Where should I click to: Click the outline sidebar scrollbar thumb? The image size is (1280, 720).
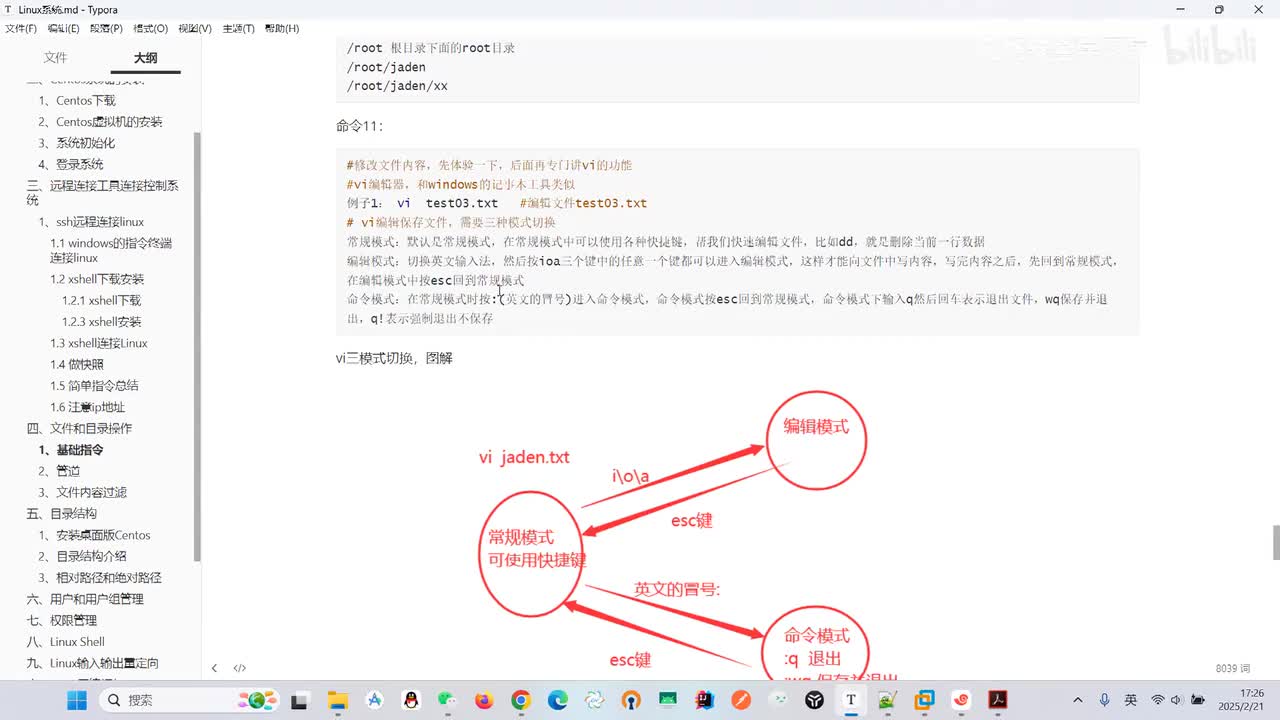tap(197, 345)
